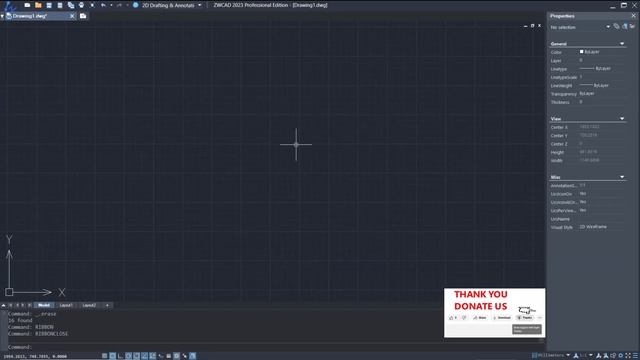This screenshot has height=360, width=640.
Task: Click the Print plot icon in quick access toolbar
Action: tap(81, 5)
